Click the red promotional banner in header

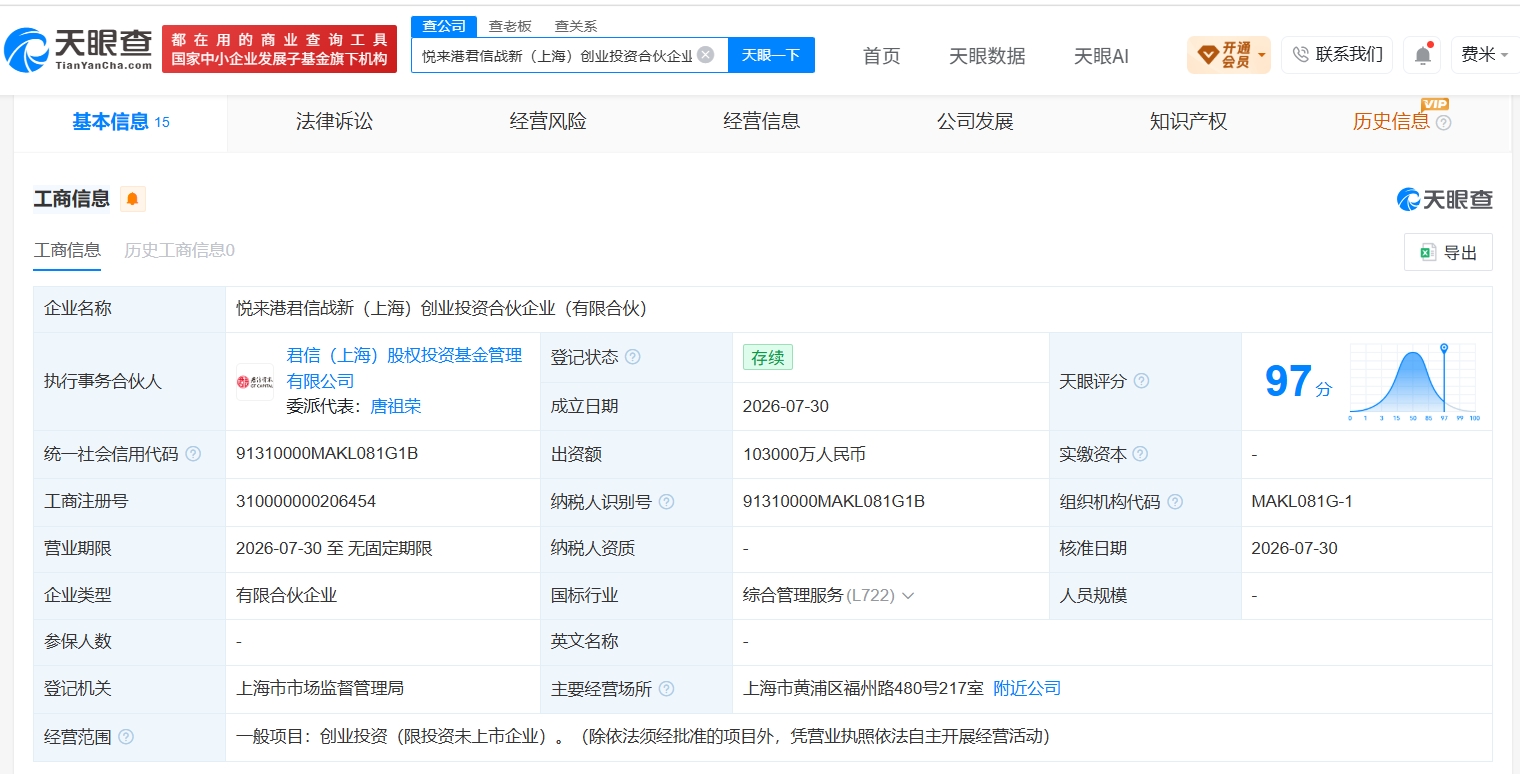pyautogui.click(x=279, y=49)
